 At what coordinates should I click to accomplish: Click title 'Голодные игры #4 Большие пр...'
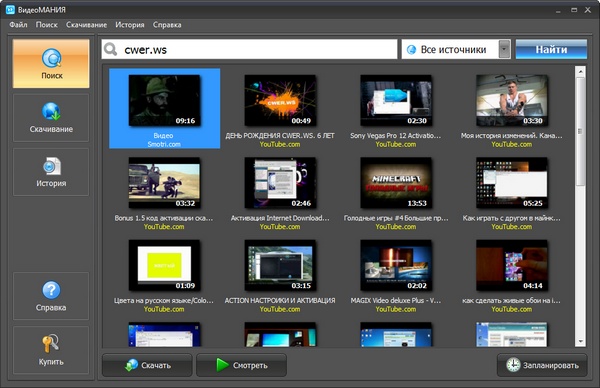(396, 218)
